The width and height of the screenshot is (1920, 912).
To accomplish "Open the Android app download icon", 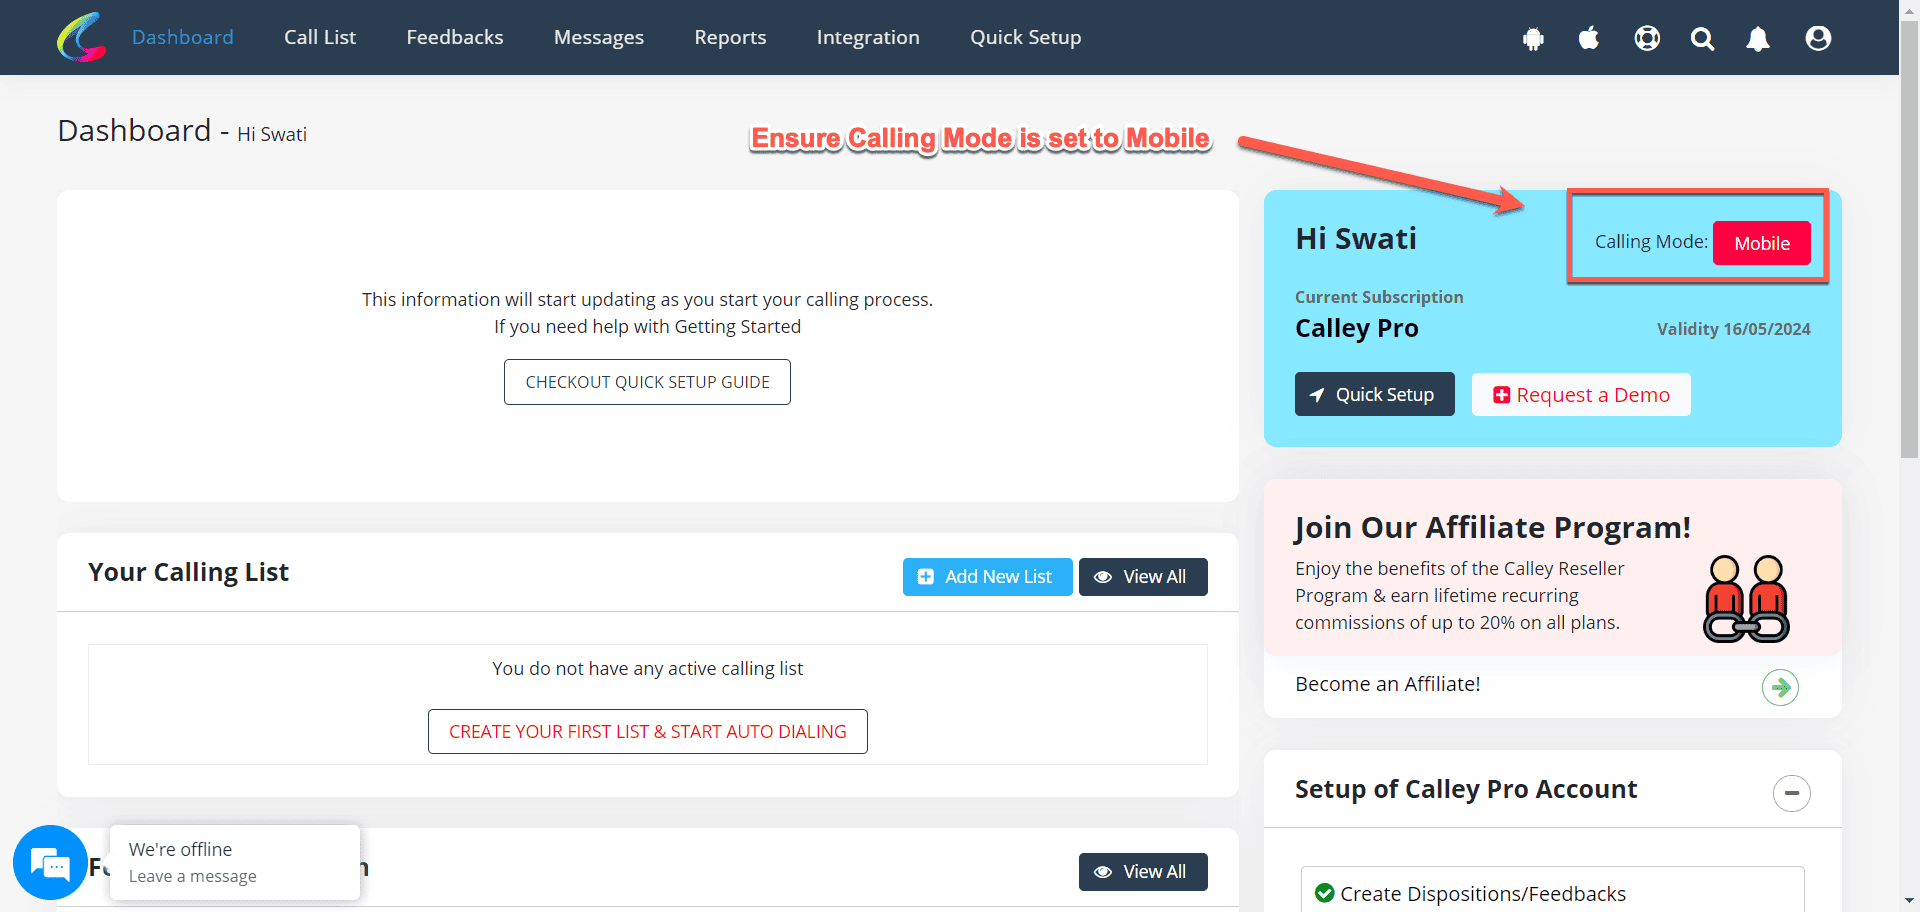I will (1533, 38).
